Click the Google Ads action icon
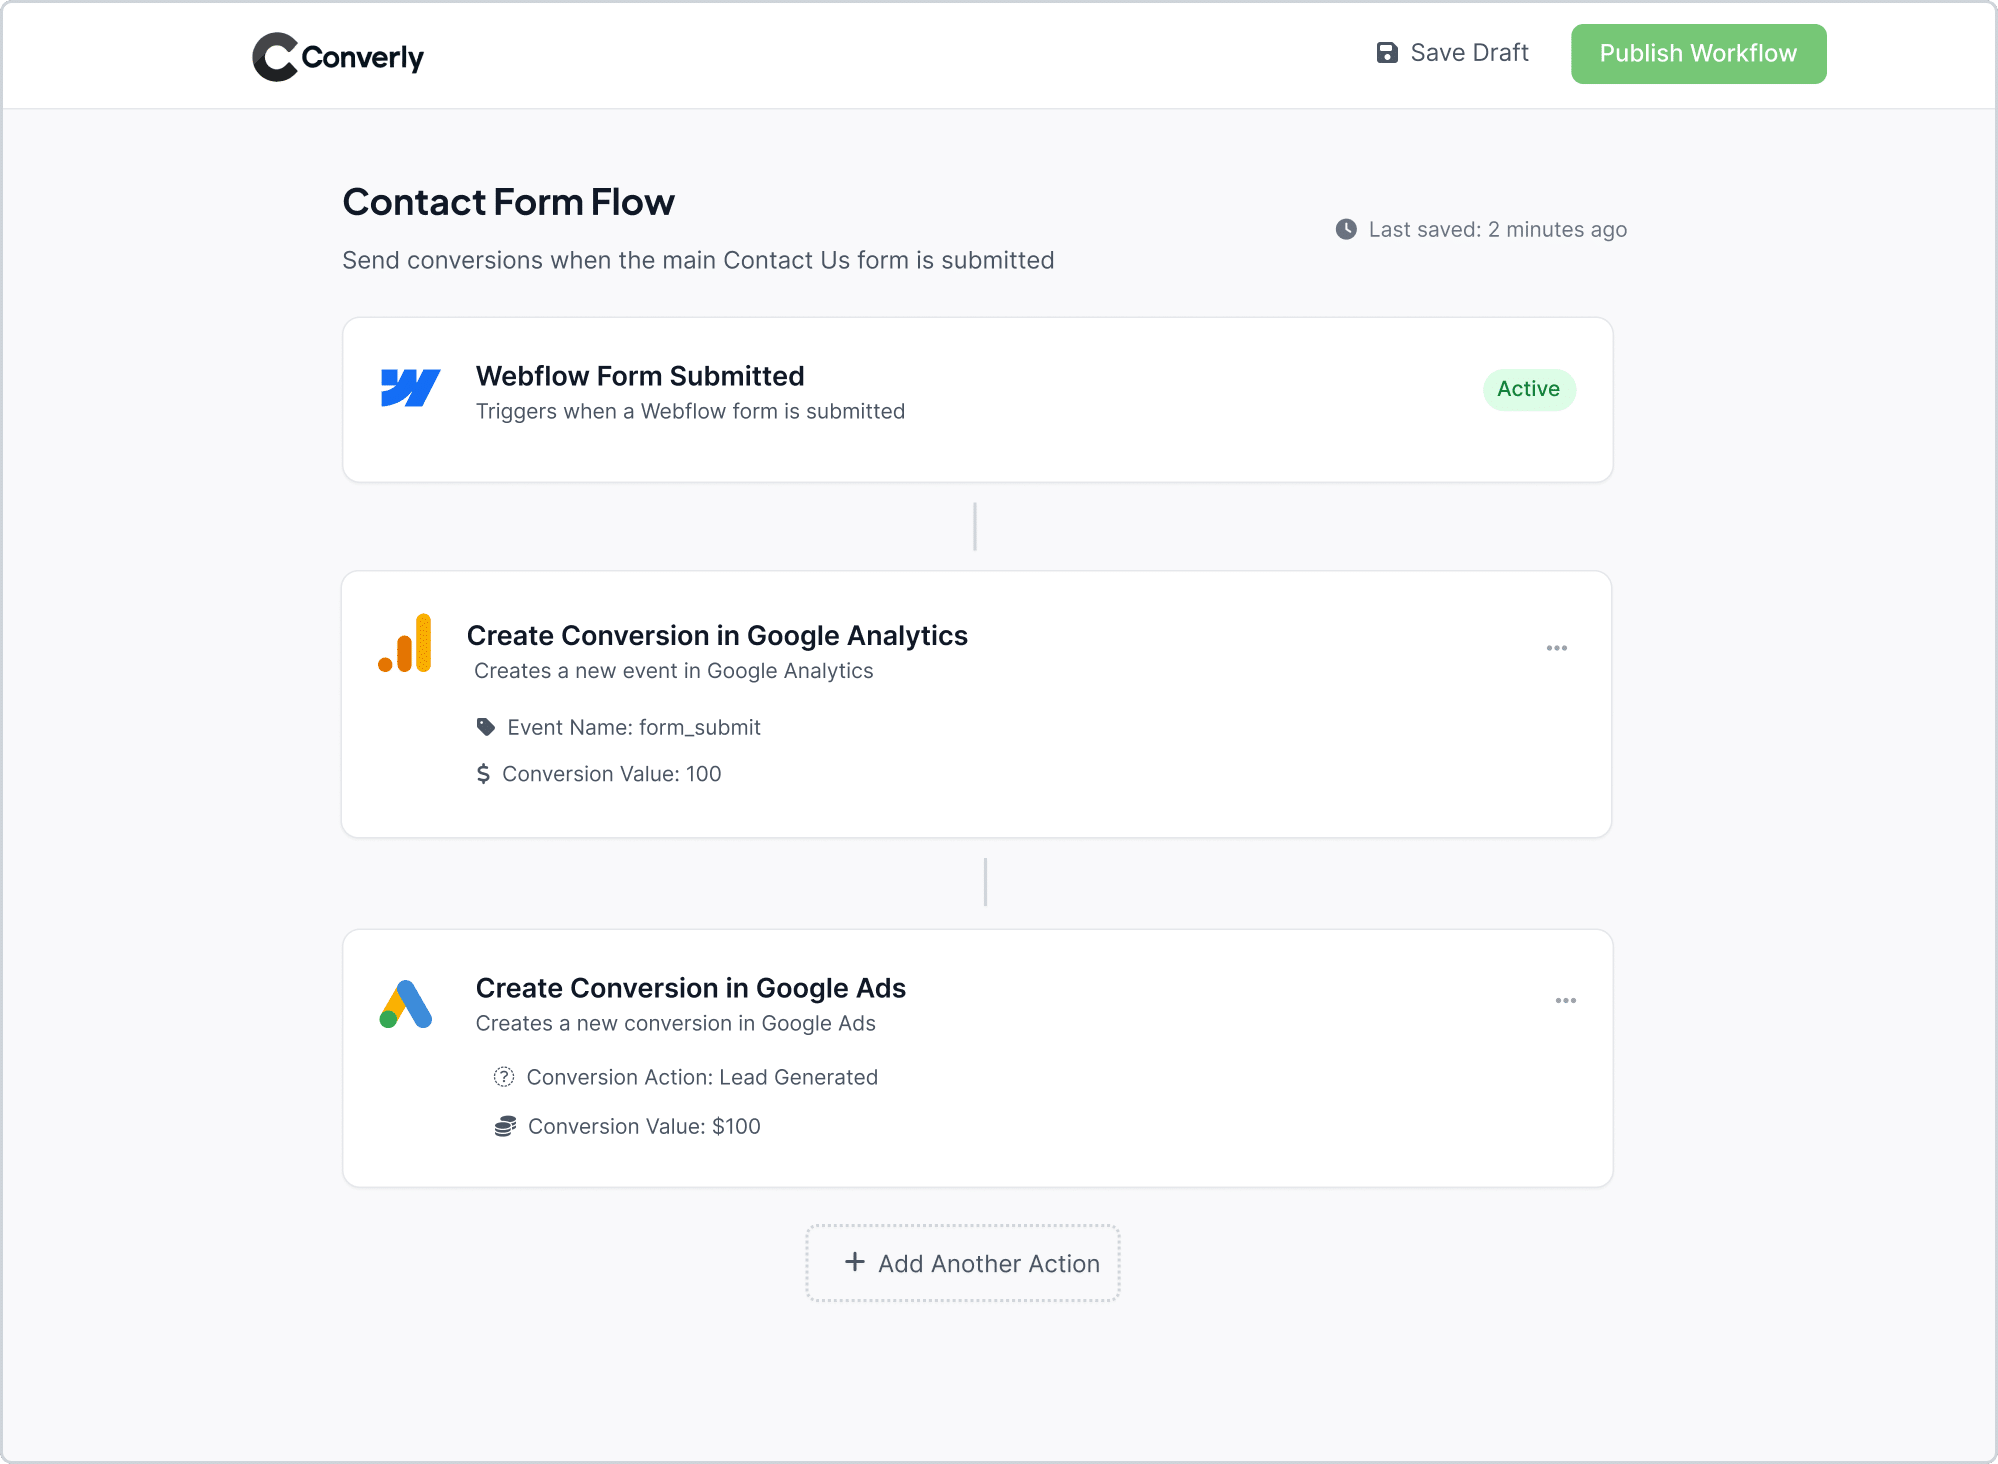This screenshot has width=1998, height=1464. click(x=404, y=1003)
